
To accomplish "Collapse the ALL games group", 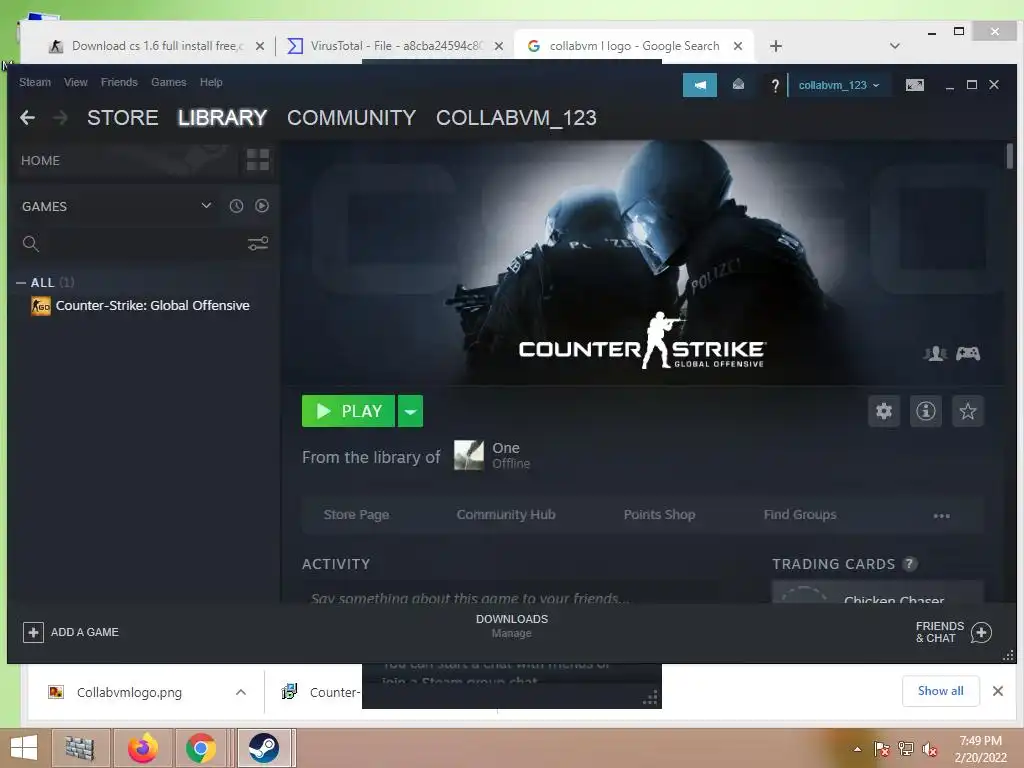I will coord(21,283).
